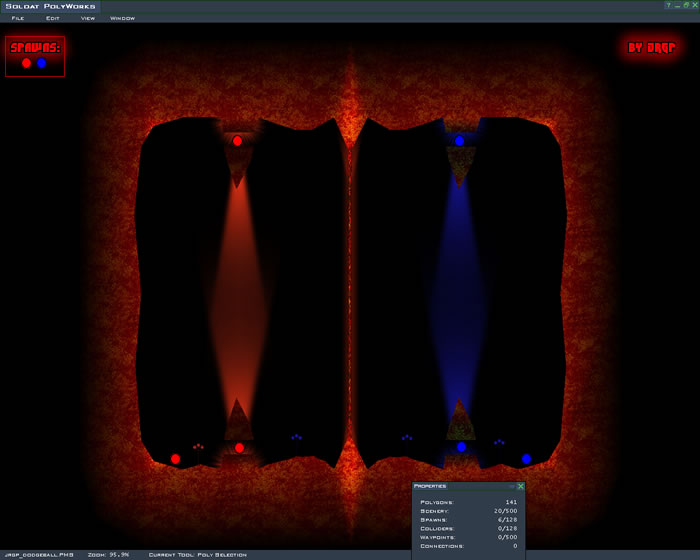Click the help question mark icon
The width and height of the screenshot is (700, 560).
click(x=668, y=5)
